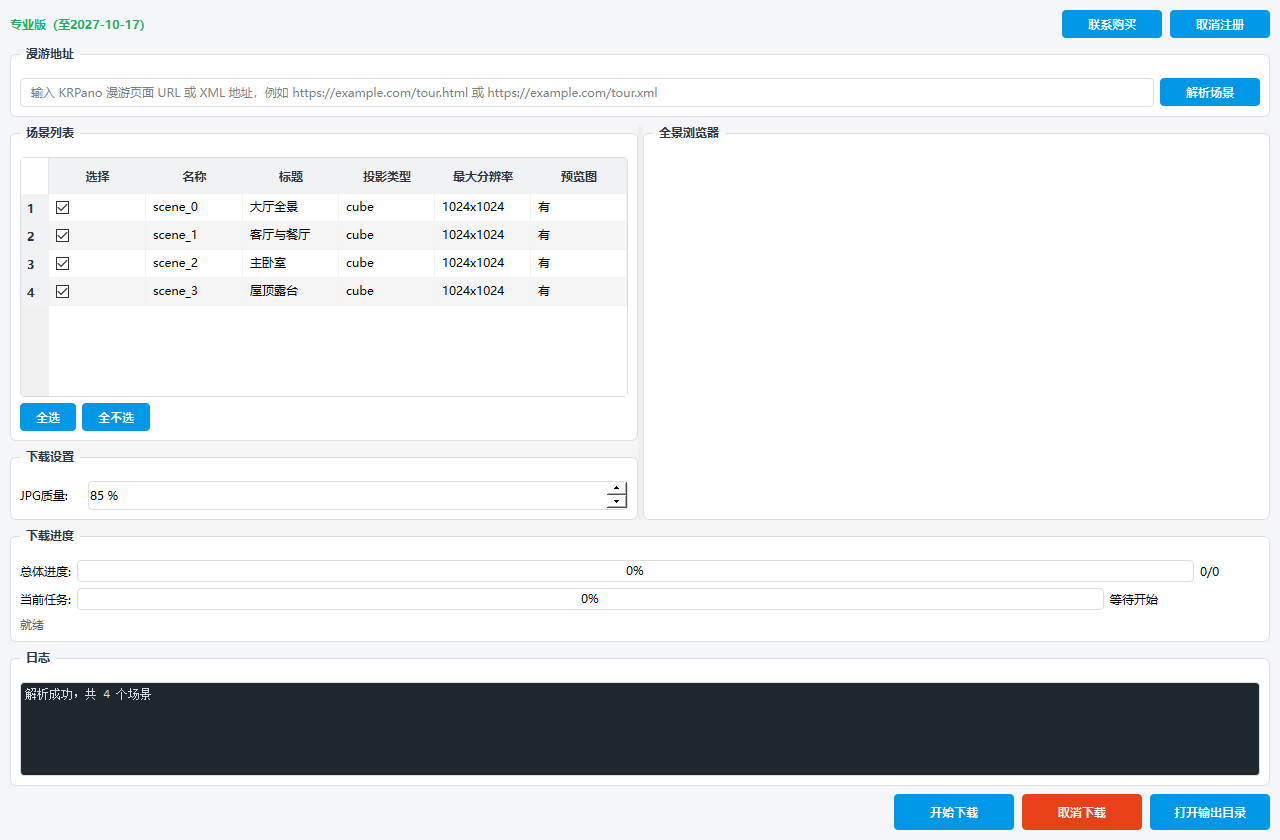Start the download with 开始下载
This screenshot has height=840, width=1280.
pos(954,812)
